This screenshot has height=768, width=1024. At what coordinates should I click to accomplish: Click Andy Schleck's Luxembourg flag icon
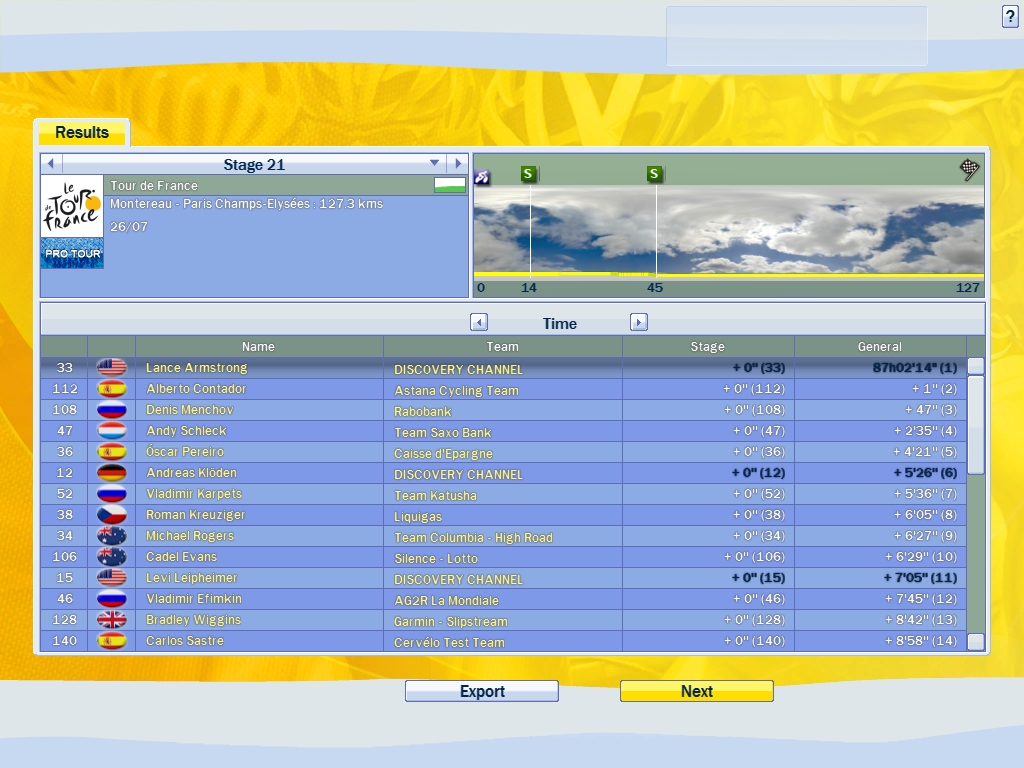pyautogui.click(x=111, y=431)
